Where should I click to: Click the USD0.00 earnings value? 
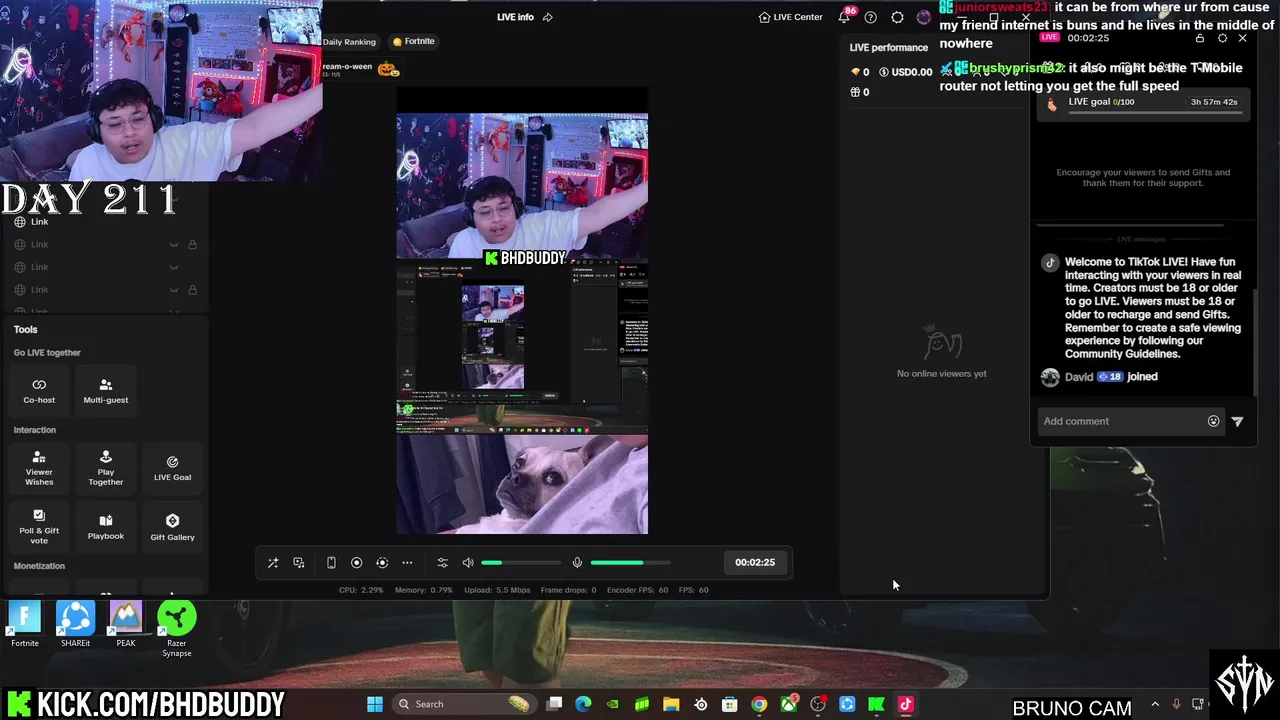point(906,72)
